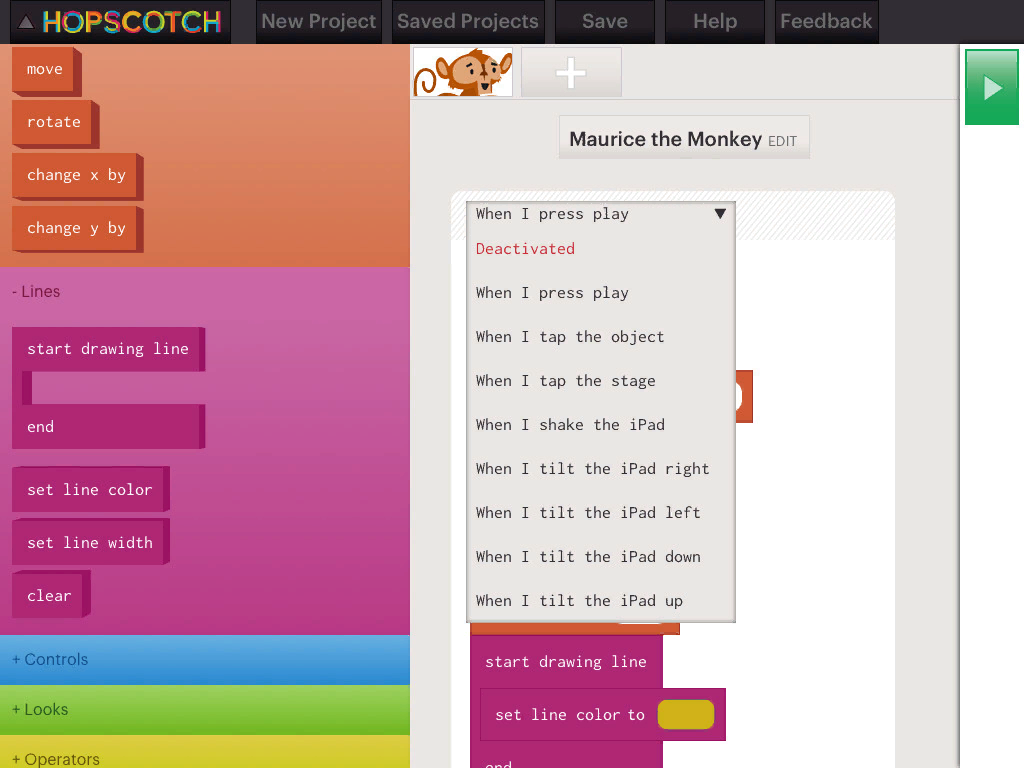Collapse the Lines category
1024x768 pixels.
36,292
